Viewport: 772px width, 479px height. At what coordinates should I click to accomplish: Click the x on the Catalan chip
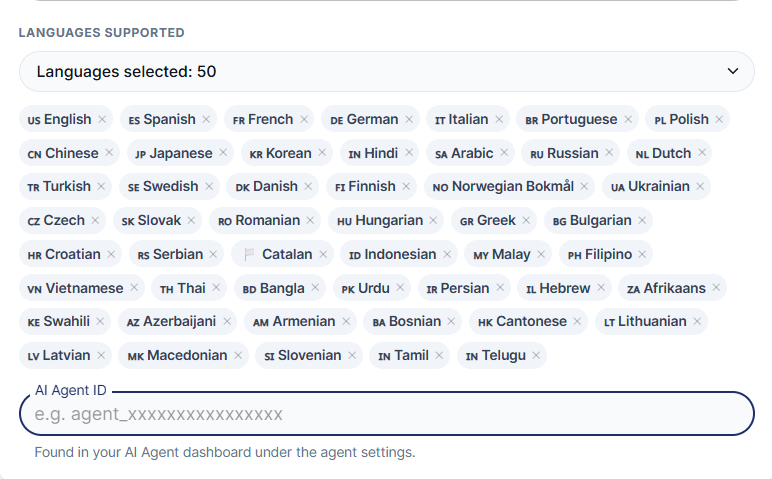tap(323, 254)
